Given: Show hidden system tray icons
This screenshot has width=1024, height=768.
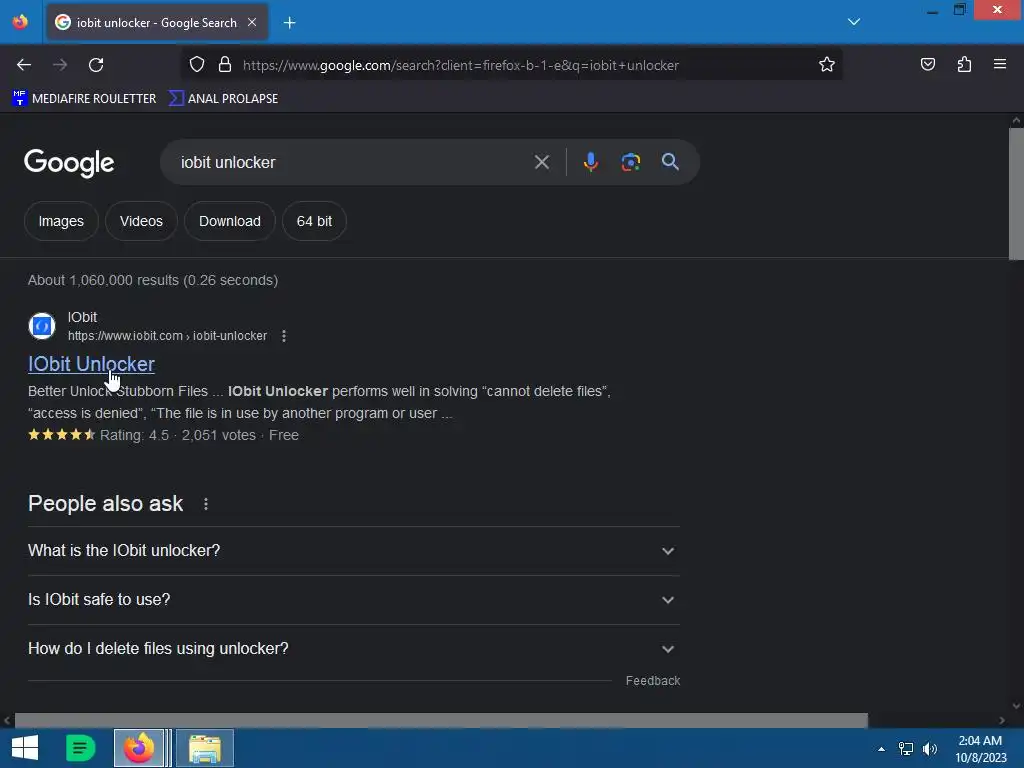Looking at the screenshot, I should click(881, 749).
